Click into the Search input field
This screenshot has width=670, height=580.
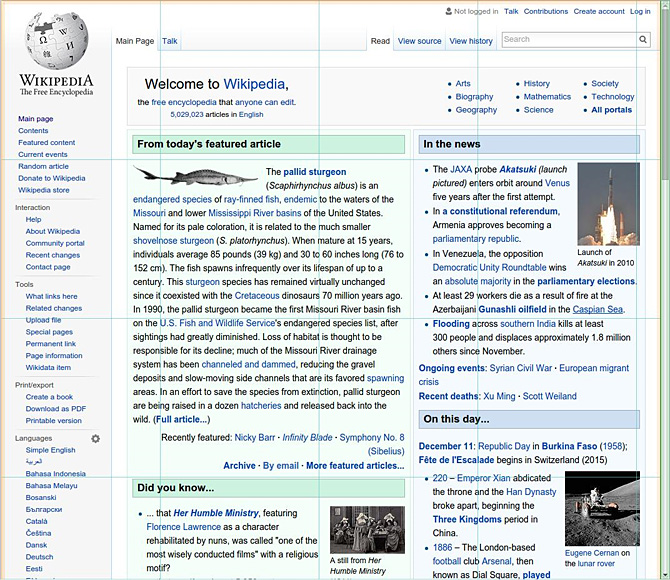[568, 40]
